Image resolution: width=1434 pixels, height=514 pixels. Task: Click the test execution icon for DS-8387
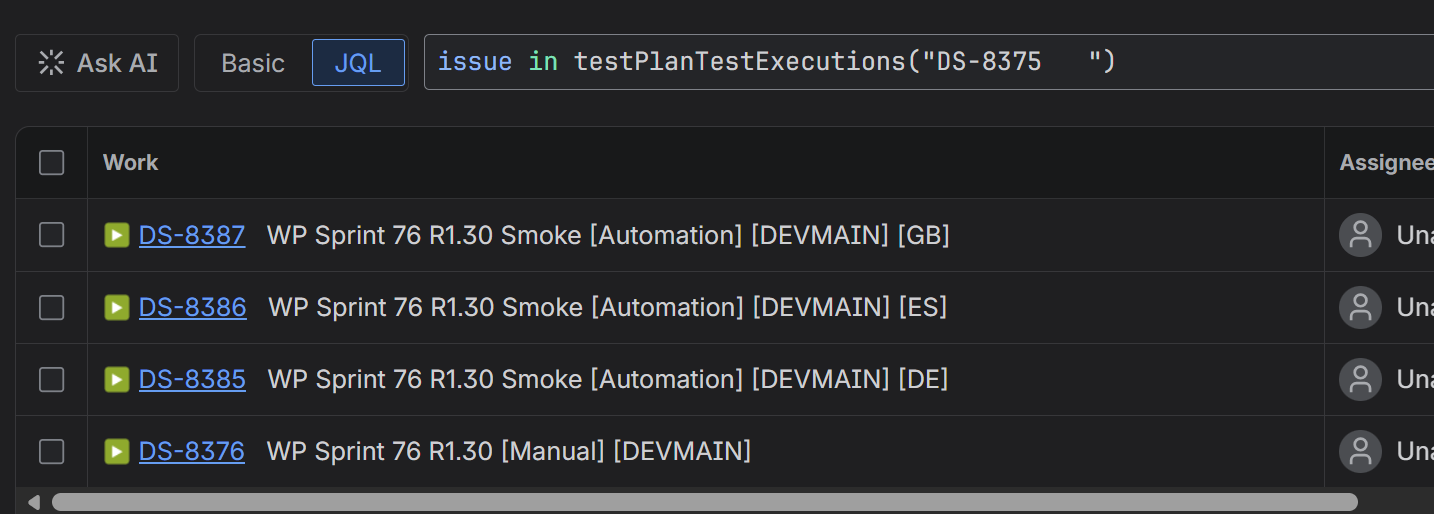pyautogui.click(x=117, y=235)
